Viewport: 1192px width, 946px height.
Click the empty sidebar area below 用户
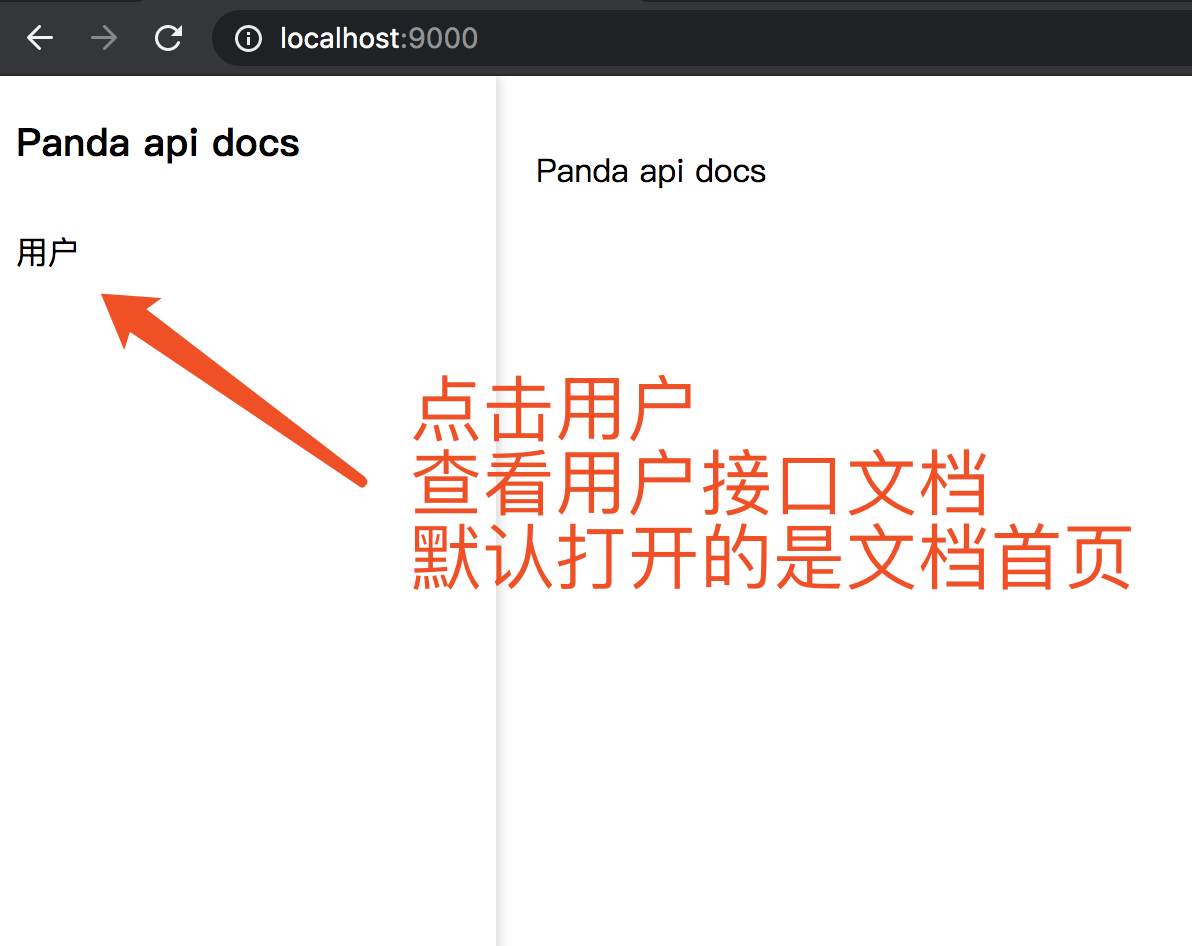[240, 650]
